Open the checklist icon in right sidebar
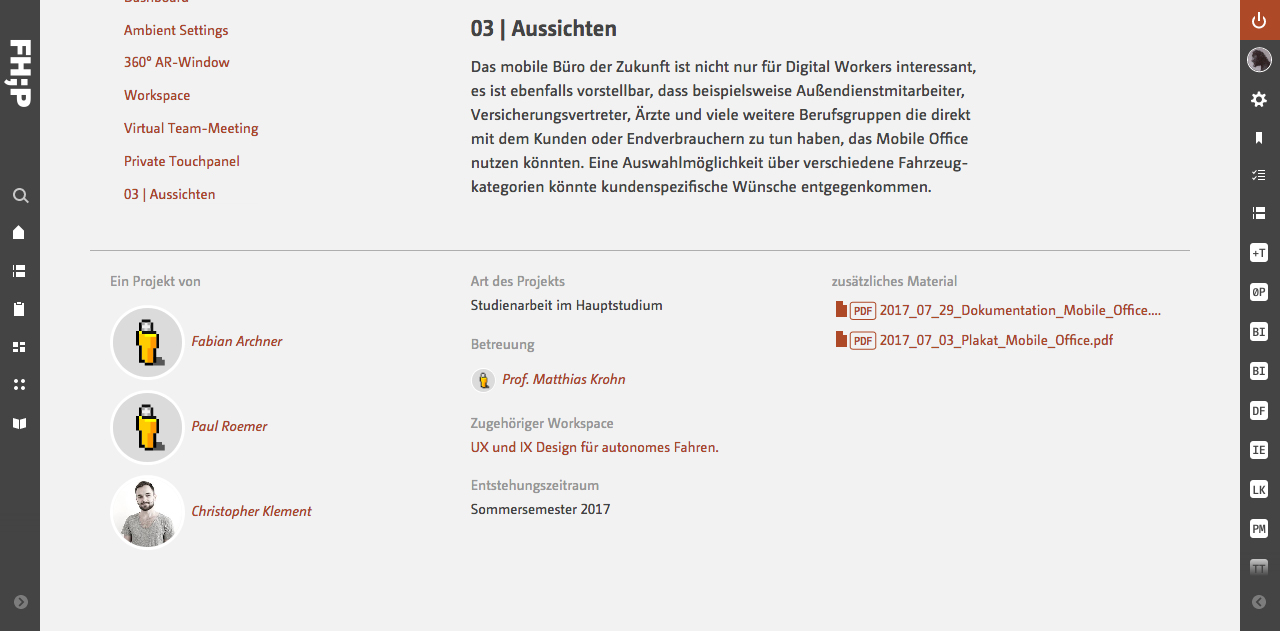The height and width of the screenshot is (631, 1280). (1259, 175)
